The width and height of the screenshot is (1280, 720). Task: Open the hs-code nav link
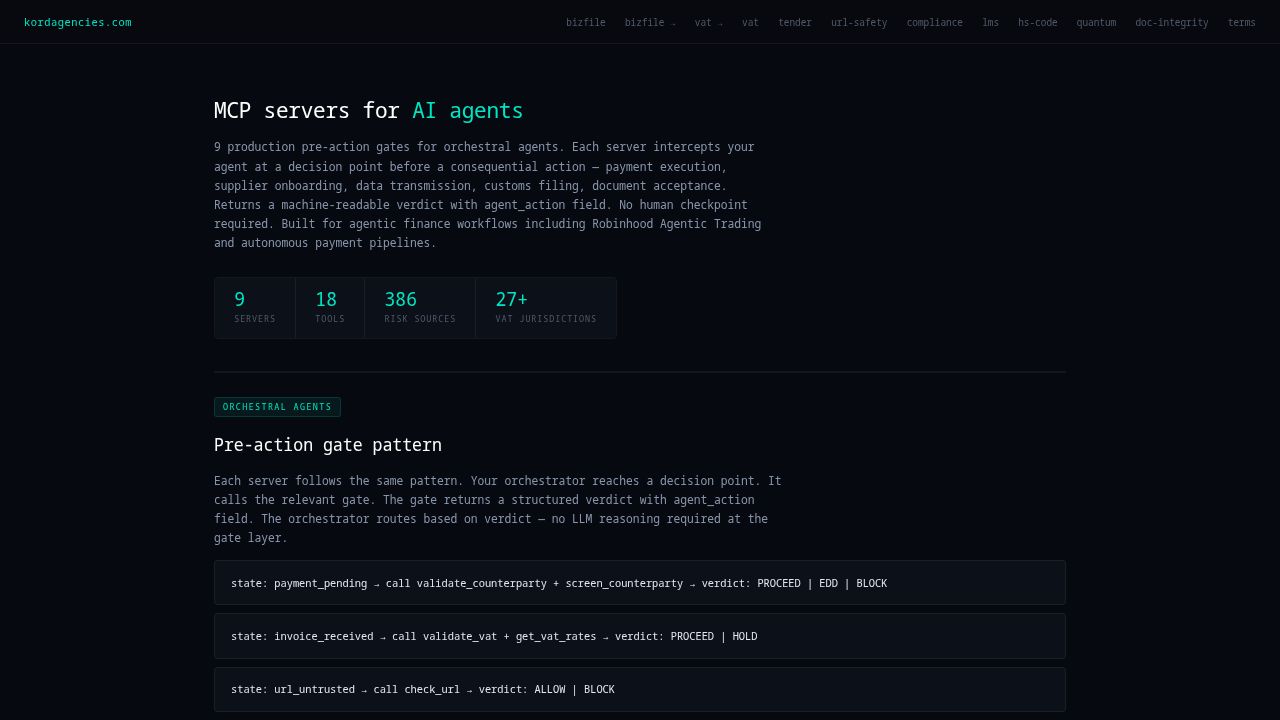coord(1037,23)
